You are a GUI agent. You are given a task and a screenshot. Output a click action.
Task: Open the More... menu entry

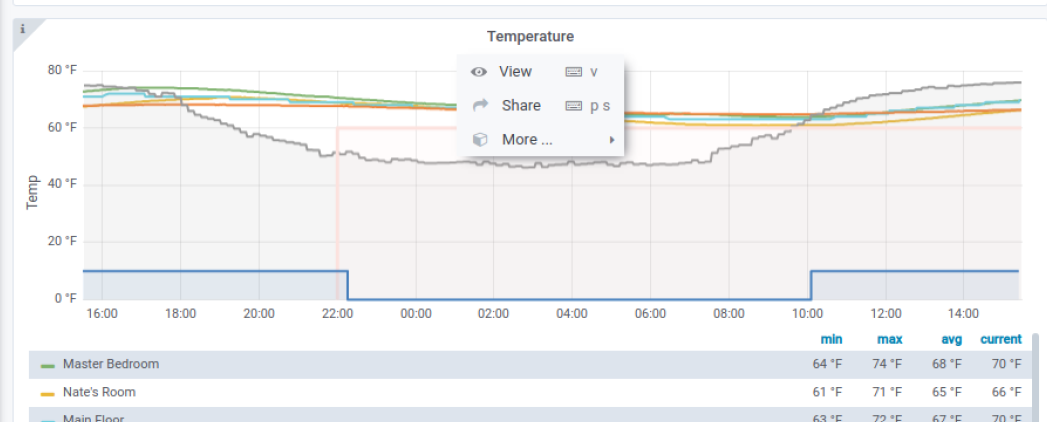[527, 140]
